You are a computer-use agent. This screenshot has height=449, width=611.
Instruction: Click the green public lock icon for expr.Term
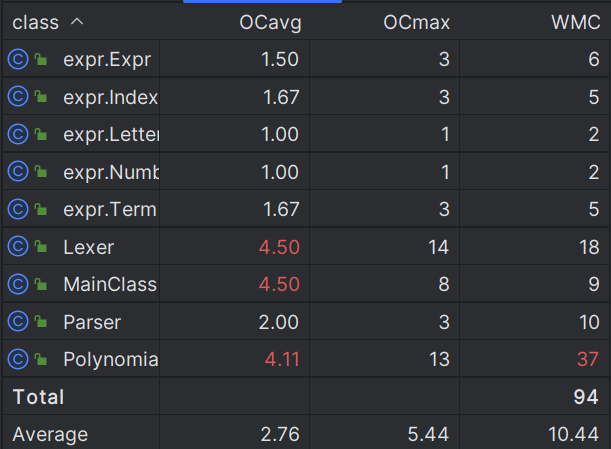41,209
